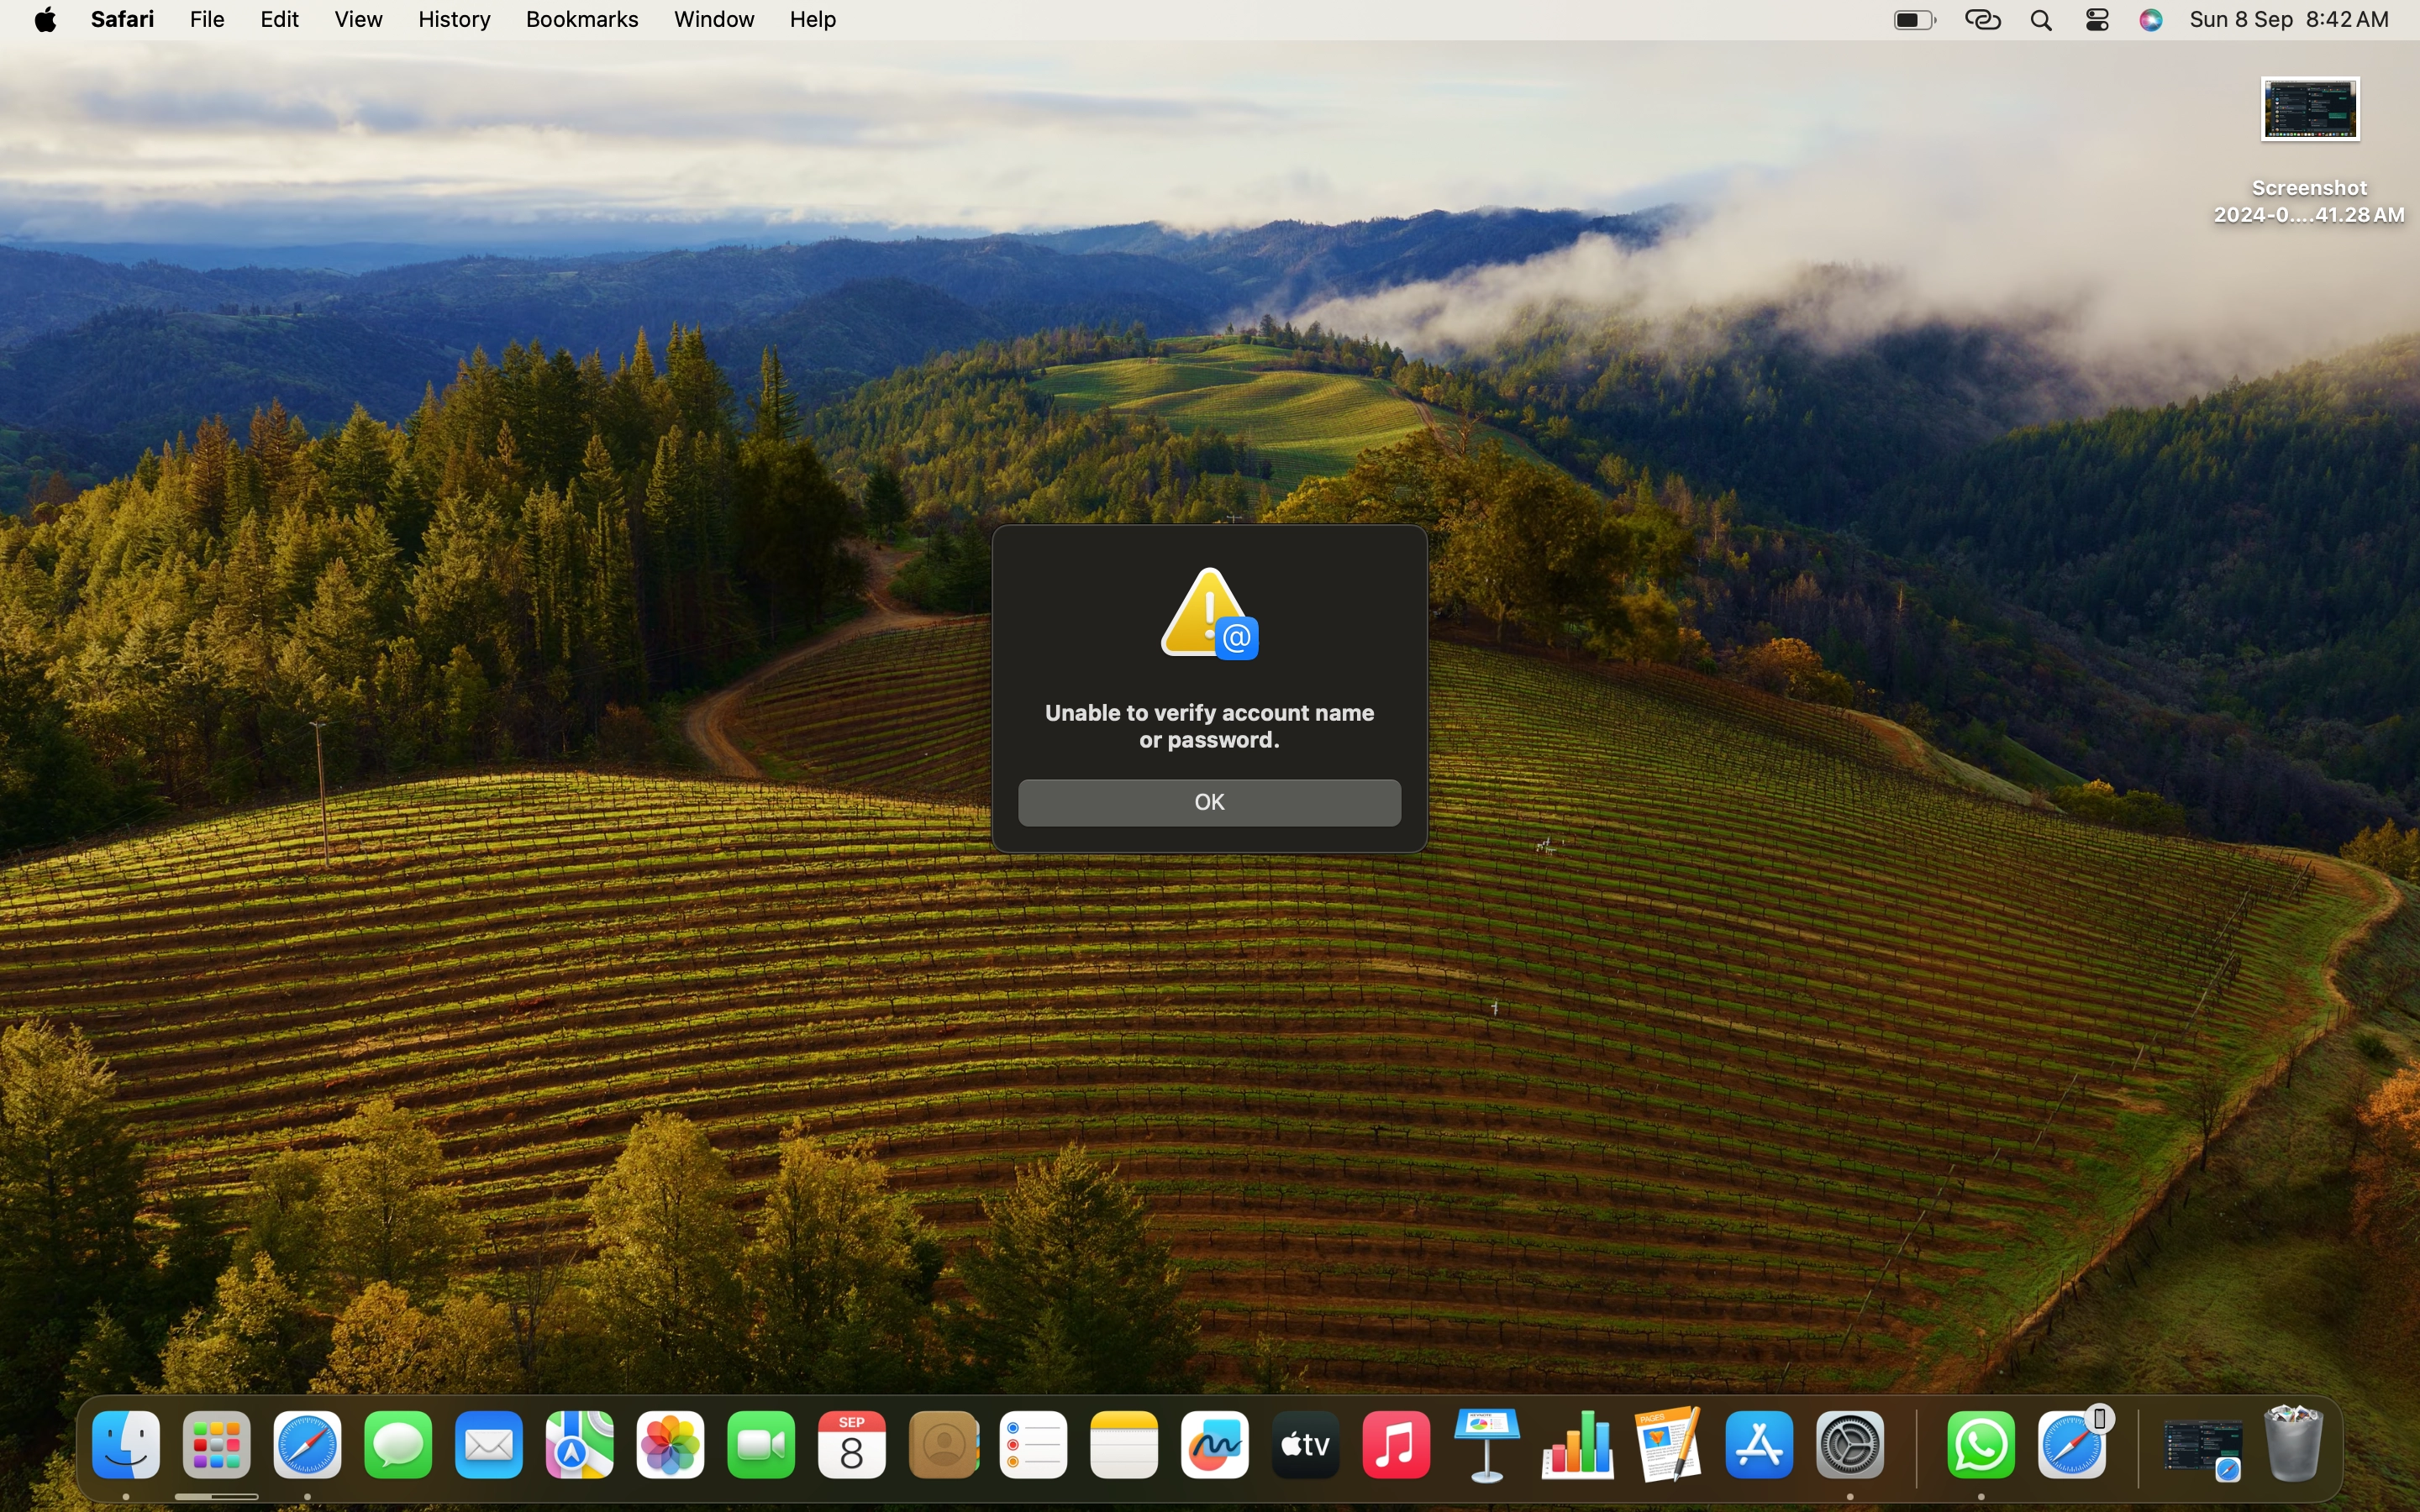Open Contacts from the Dock
Image resolution: width=2420 pixels, height=1512 pixels.
[943, 1445]
